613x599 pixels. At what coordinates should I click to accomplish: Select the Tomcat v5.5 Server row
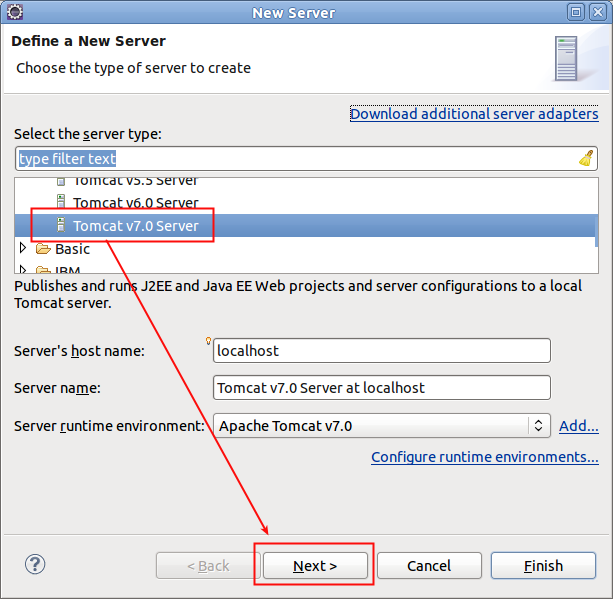pyautogui.click(x=306, y=182)
